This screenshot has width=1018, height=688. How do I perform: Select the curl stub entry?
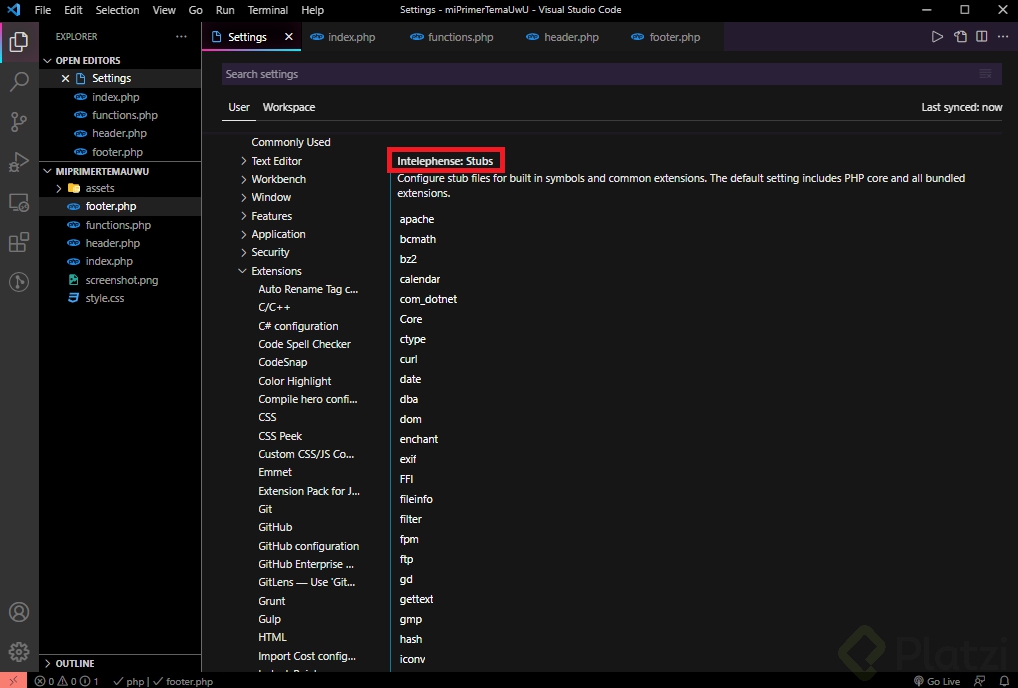(408, 359)
